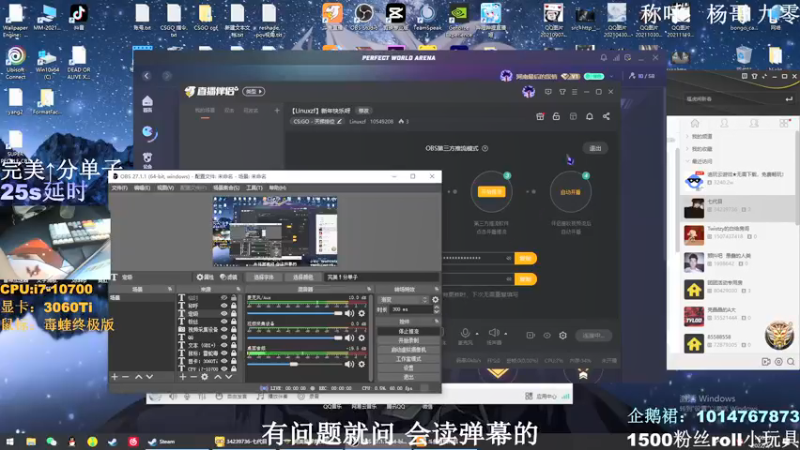Click OBS text field reading 完美↑分单子
The width and height of the screenshot is (800, 450).
pos(381,277)
